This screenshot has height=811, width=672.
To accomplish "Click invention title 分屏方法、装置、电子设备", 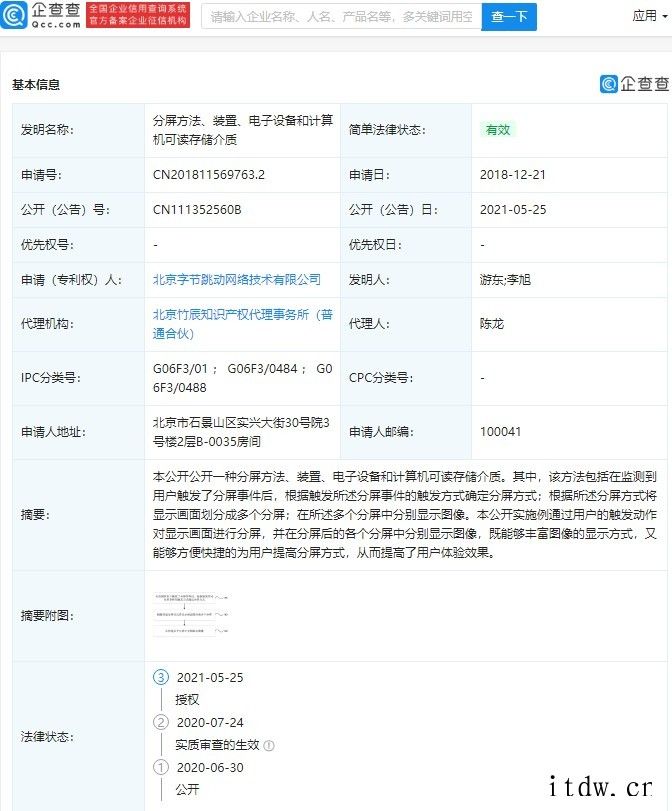I will pos(243,130).
